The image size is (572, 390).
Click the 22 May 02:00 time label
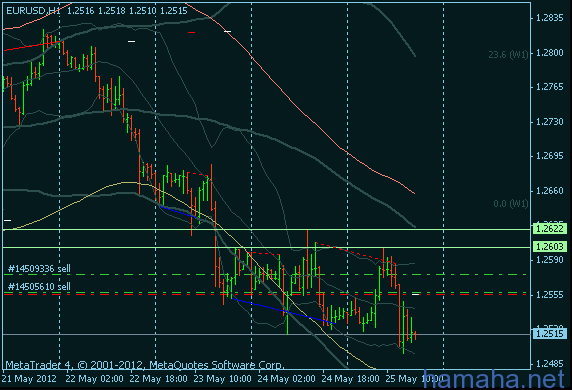[x=94, y=379]
